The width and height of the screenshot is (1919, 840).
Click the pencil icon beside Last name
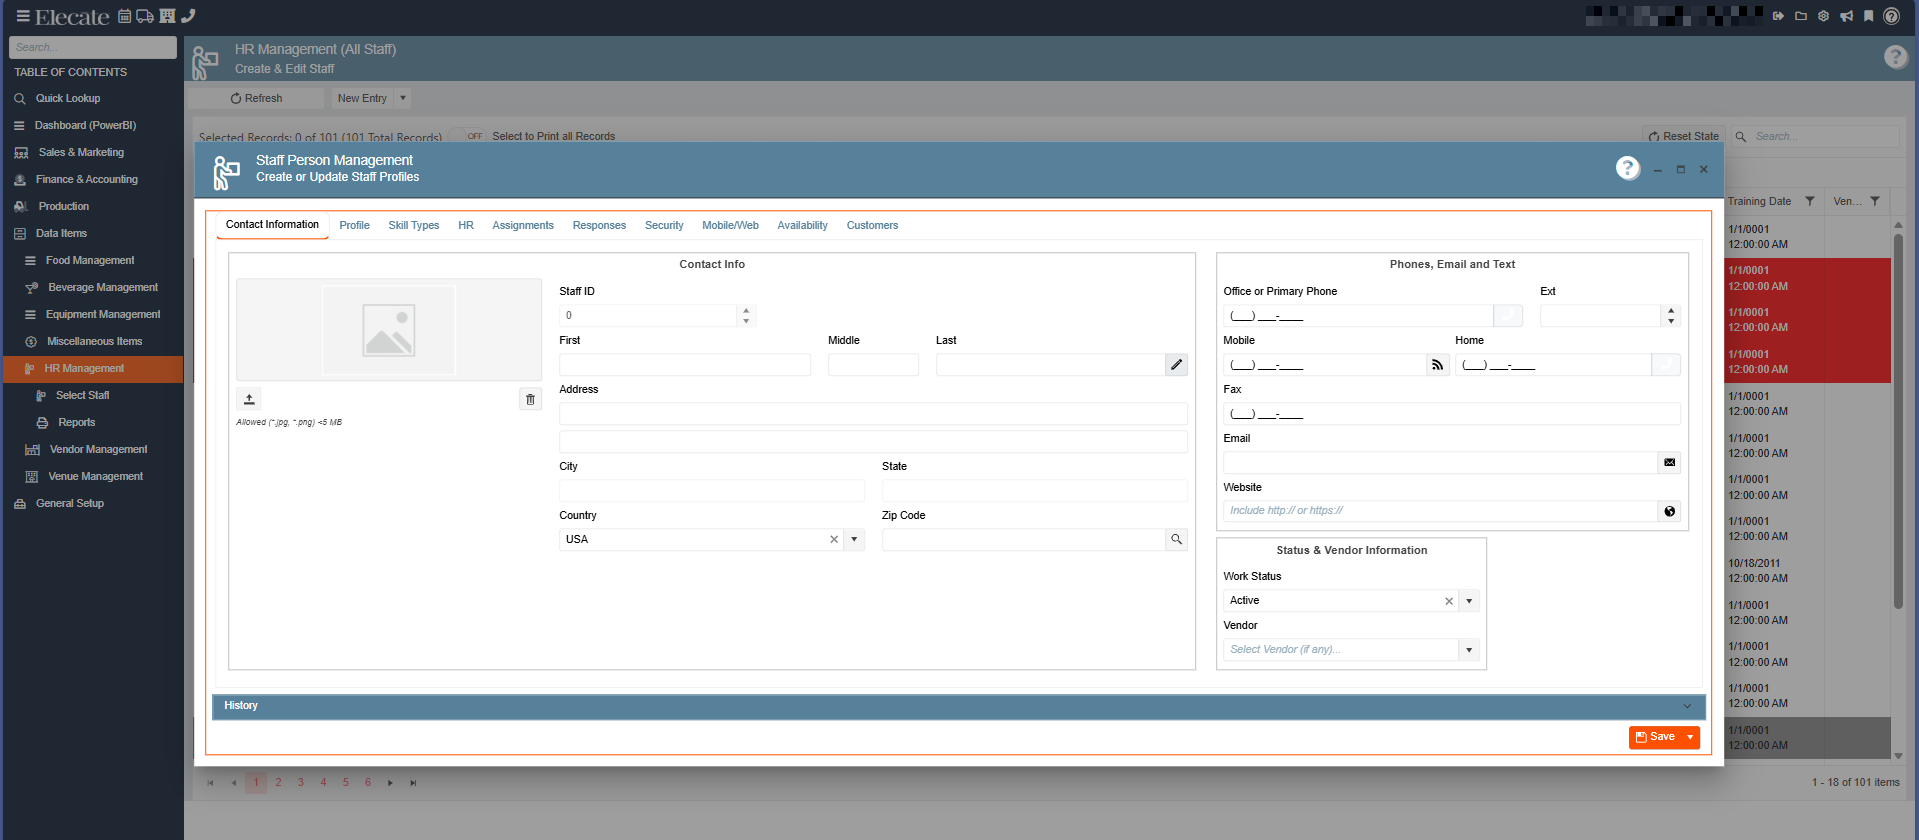[x=1176, y=365]
